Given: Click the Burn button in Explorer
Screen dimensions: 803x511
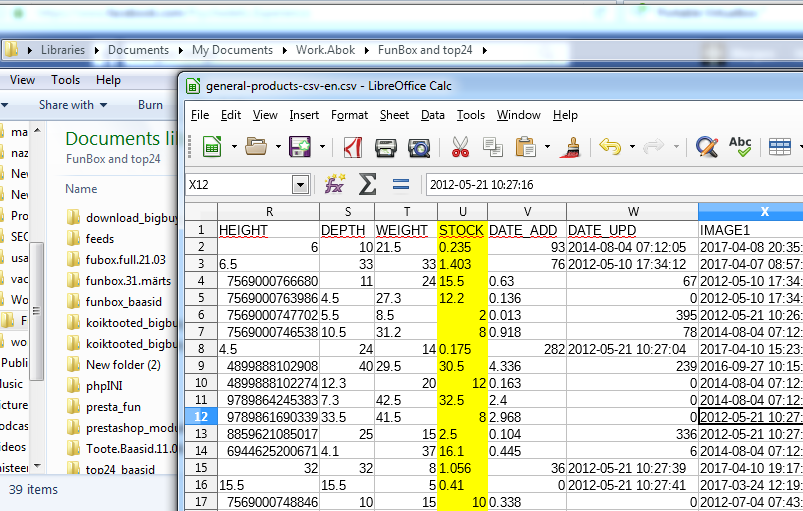Looking at the screenshot, I should [x=150, y=105].
